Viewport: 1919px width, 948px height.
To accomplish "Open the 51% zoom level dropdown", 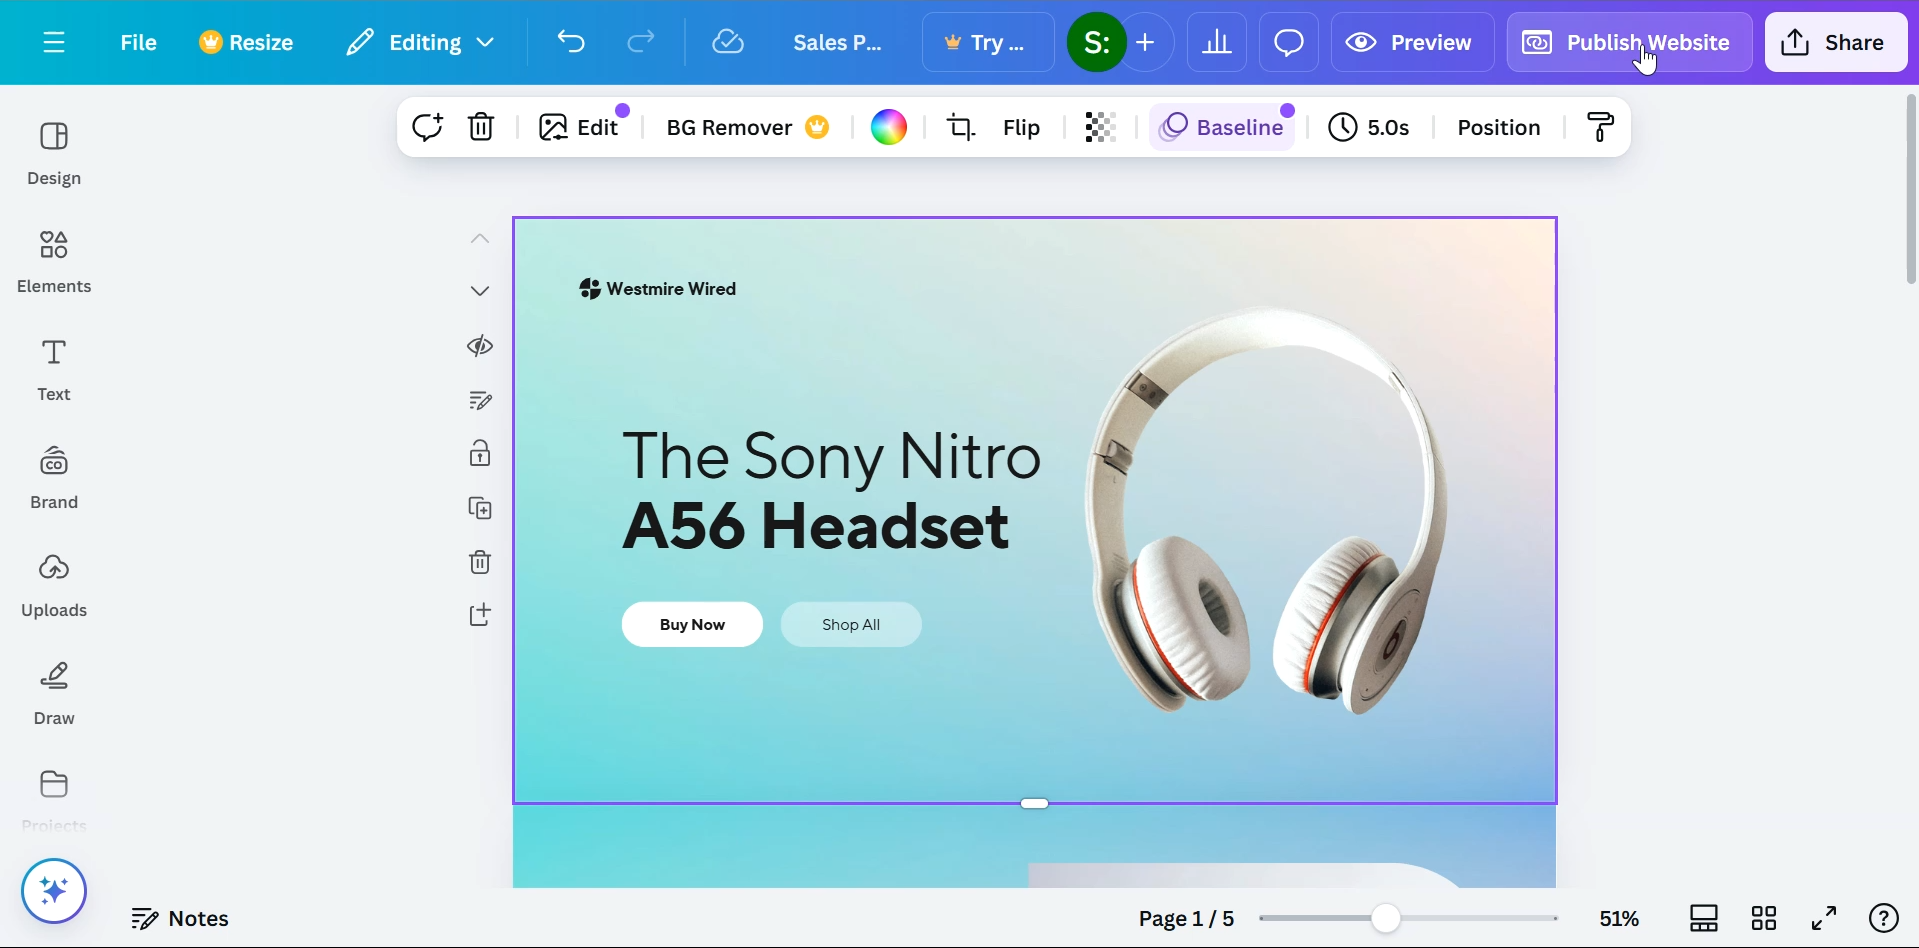I will [x=1619, y=918].
